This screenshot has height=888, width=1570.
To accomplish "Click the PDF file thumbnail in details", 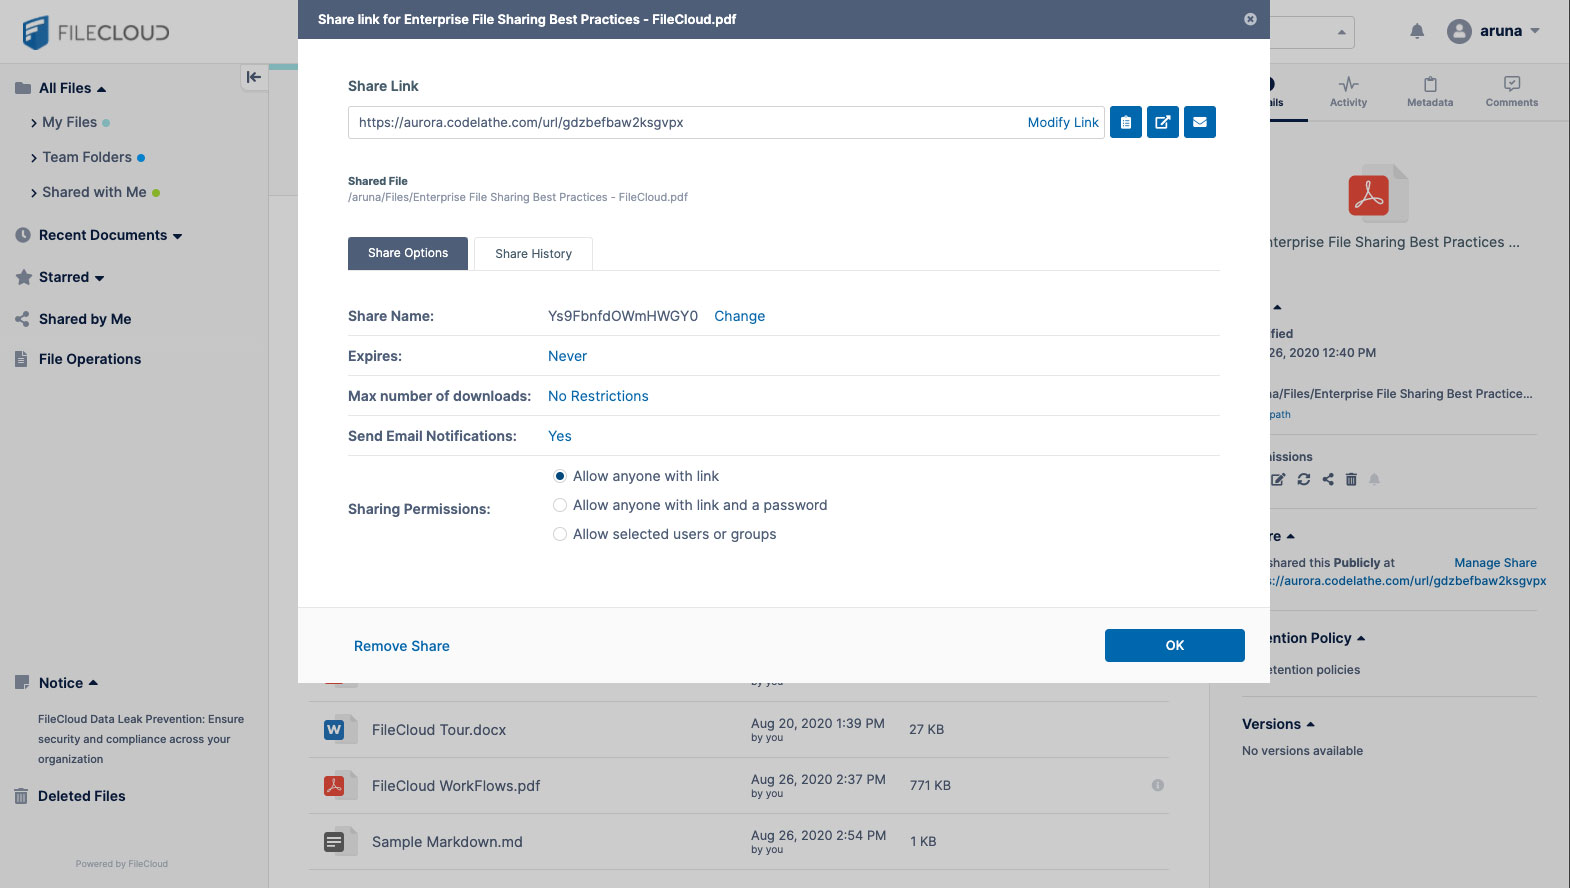I will [x=1377, y=194].
